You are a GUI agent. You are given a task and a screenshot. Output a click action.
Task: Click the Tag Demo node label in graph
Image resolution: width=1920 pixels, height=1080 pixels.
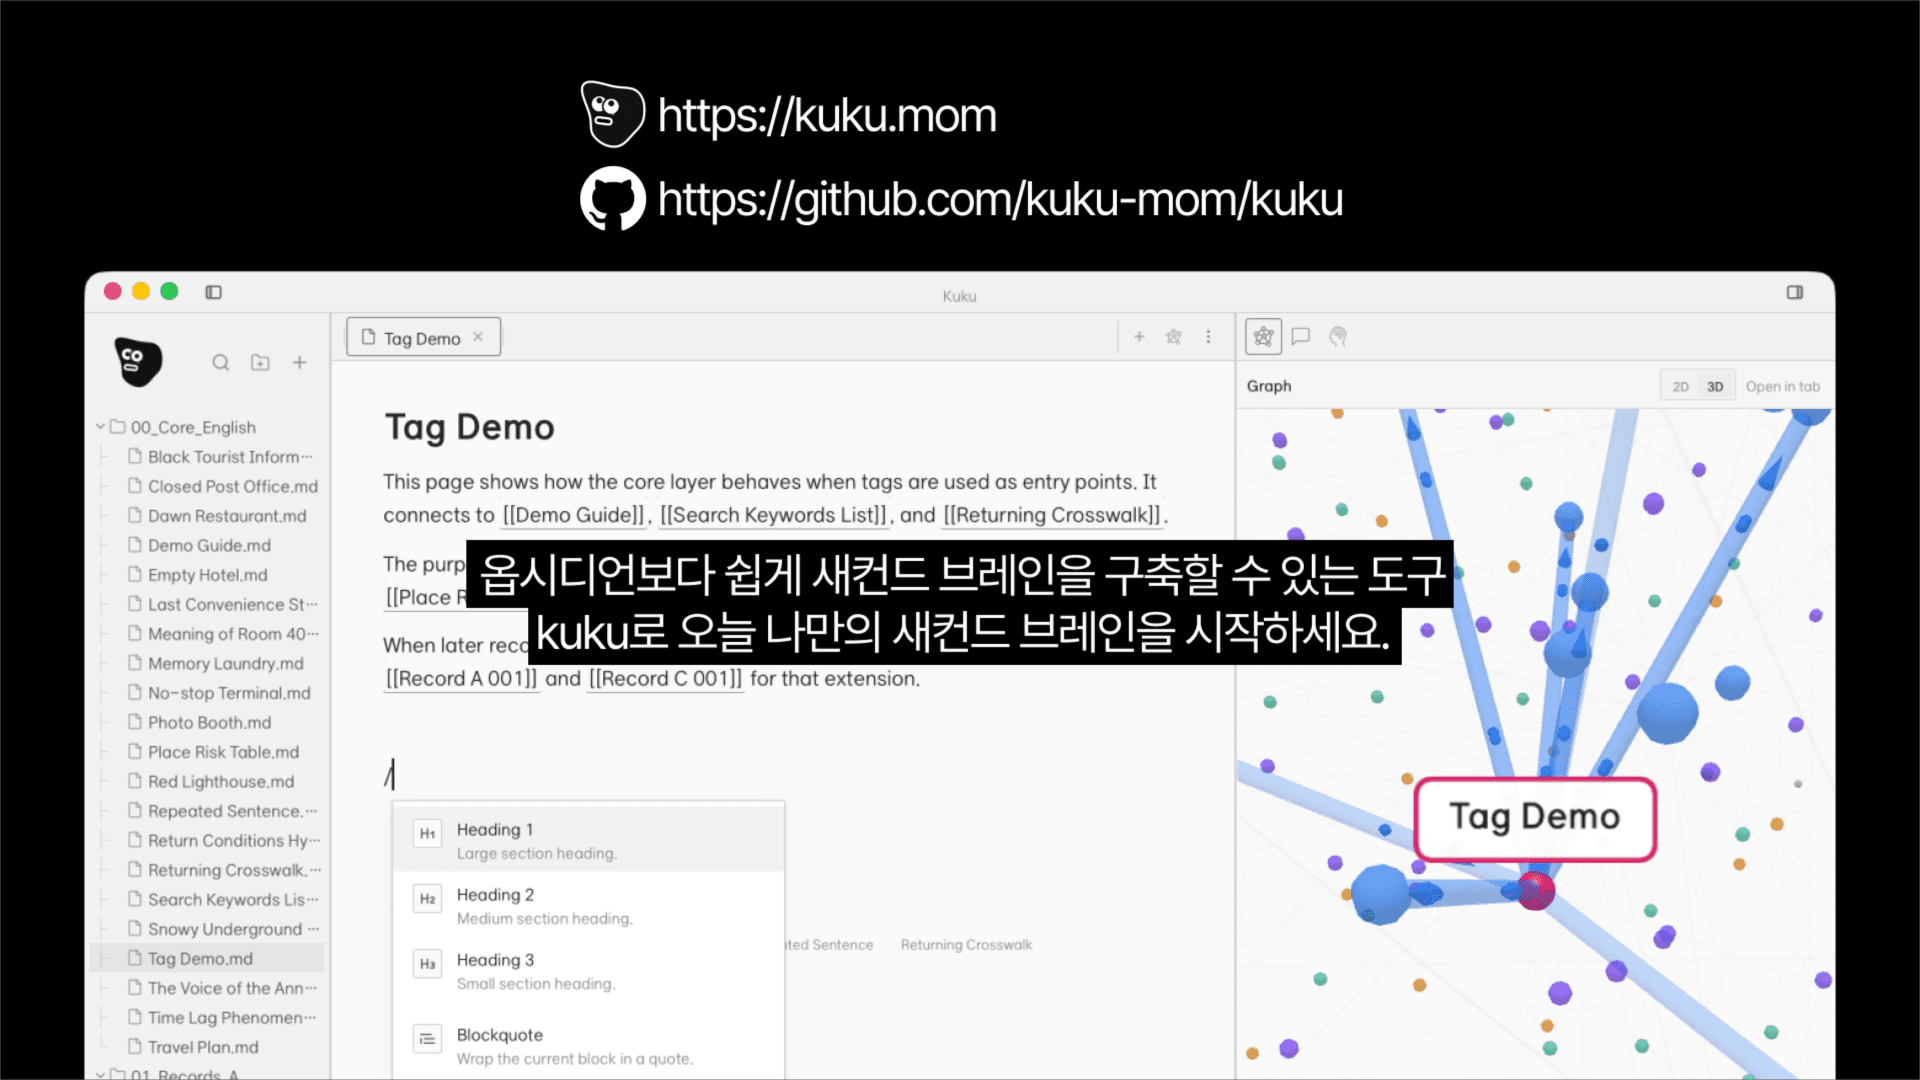tap(1535, 818)
